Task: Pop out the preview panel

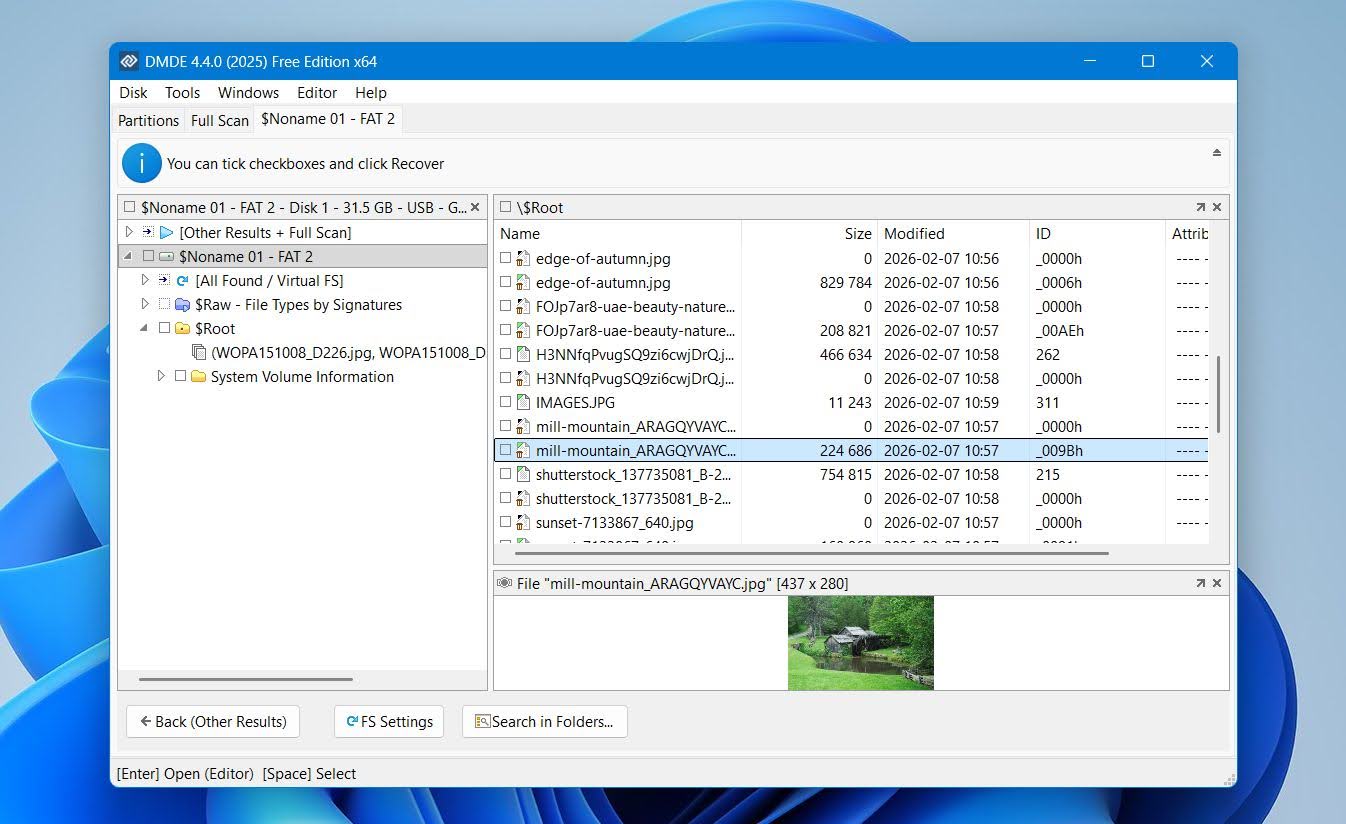Action: click(x=1200, y=583)
